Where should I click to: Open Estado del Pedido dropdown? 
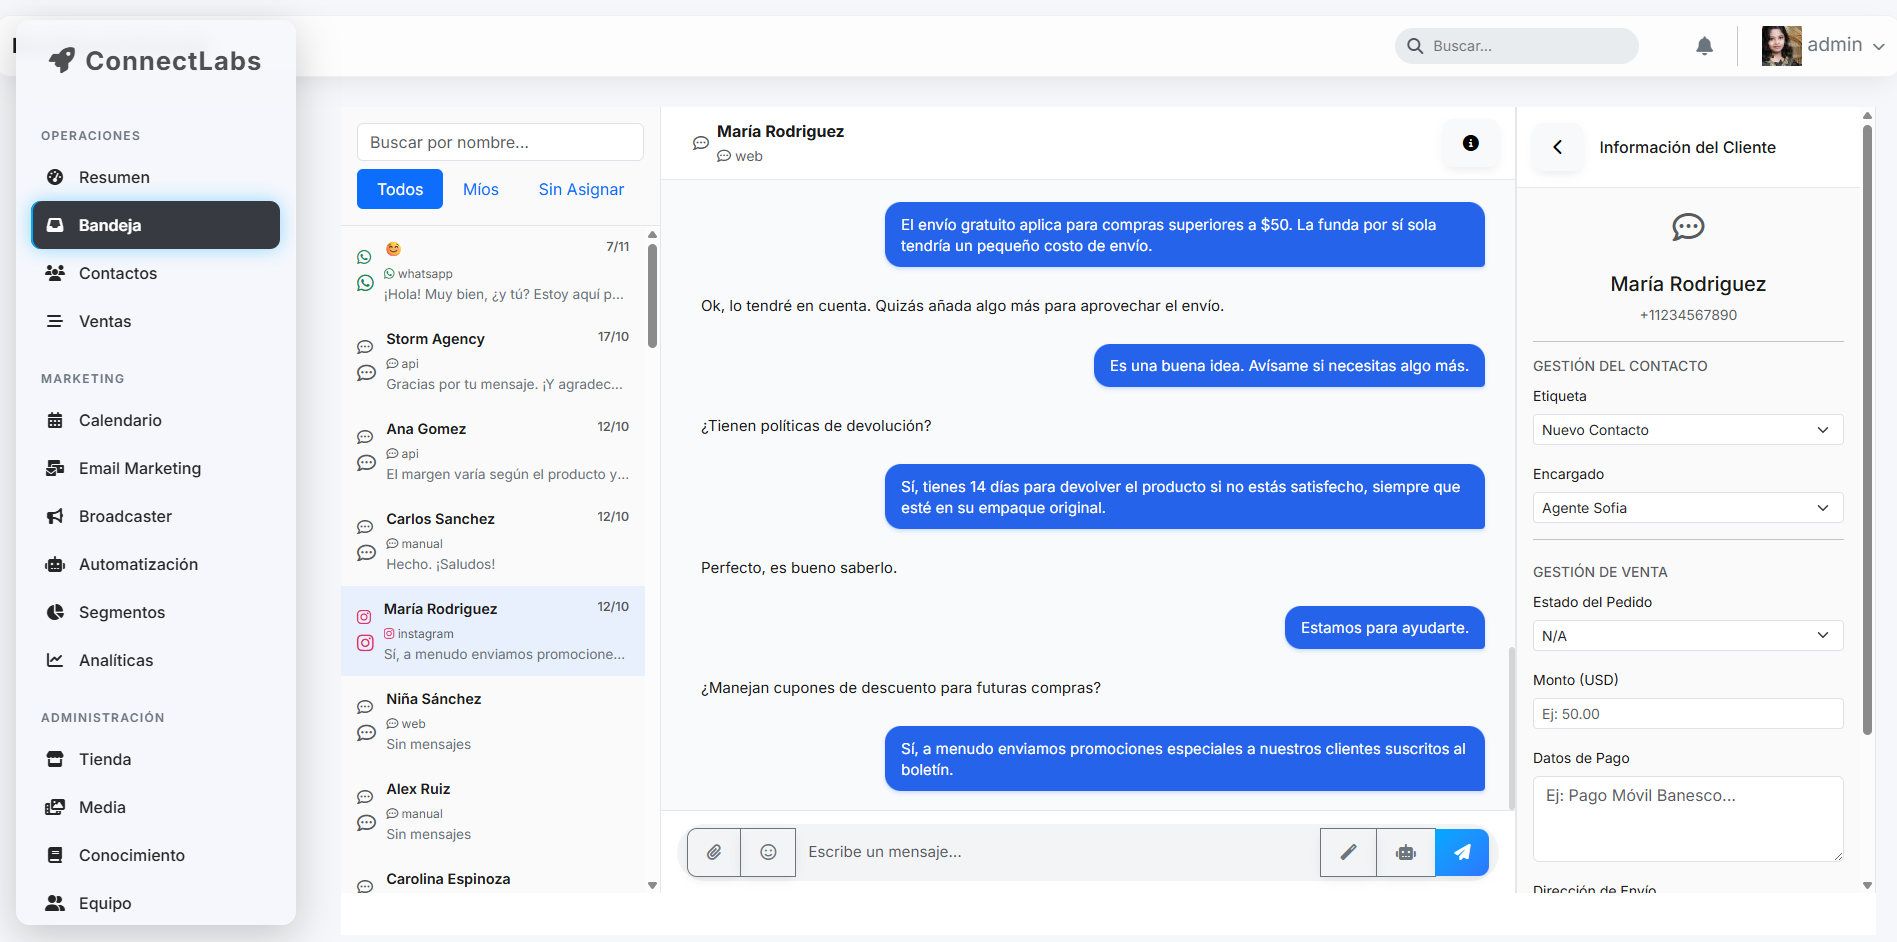tap(1687, 636)
